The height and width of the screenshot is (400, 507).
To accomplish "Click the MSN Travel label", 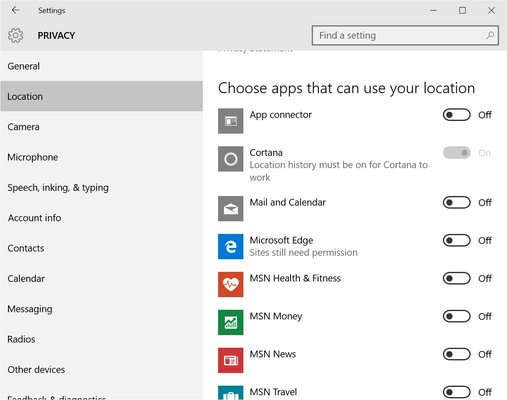I will [x=273, y=392].
